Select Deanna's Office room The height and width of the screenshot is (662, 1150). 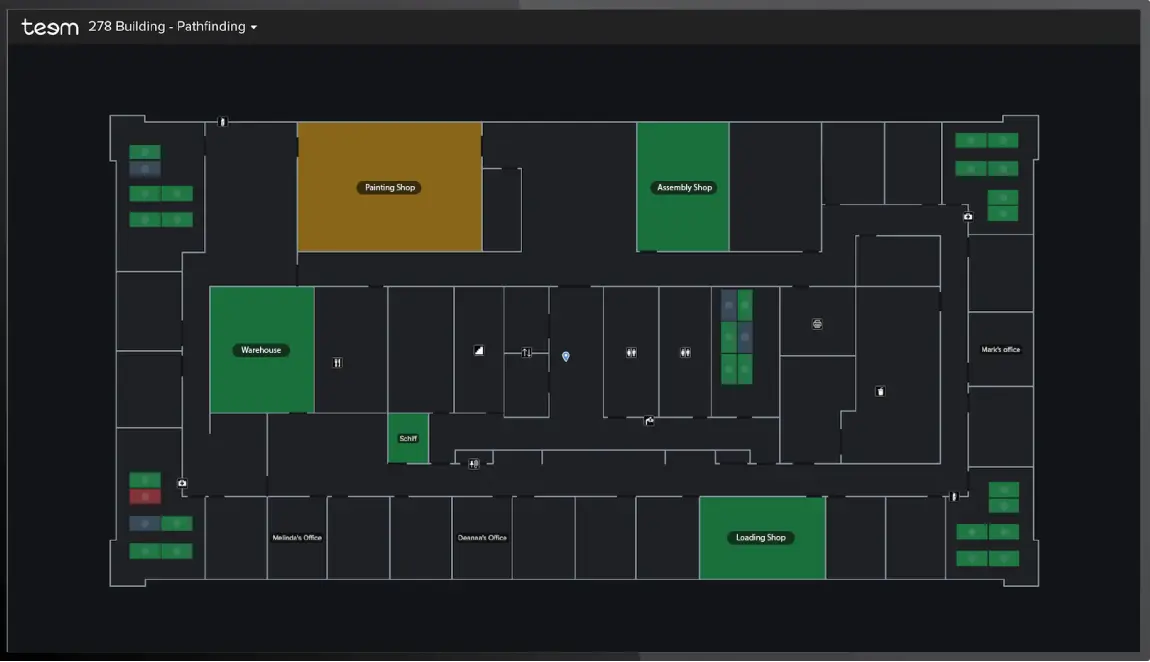[482, 537]
